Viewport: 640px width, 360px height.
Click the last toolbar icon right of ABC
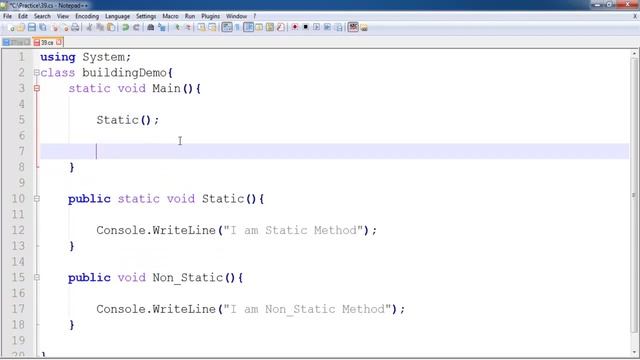364,27
